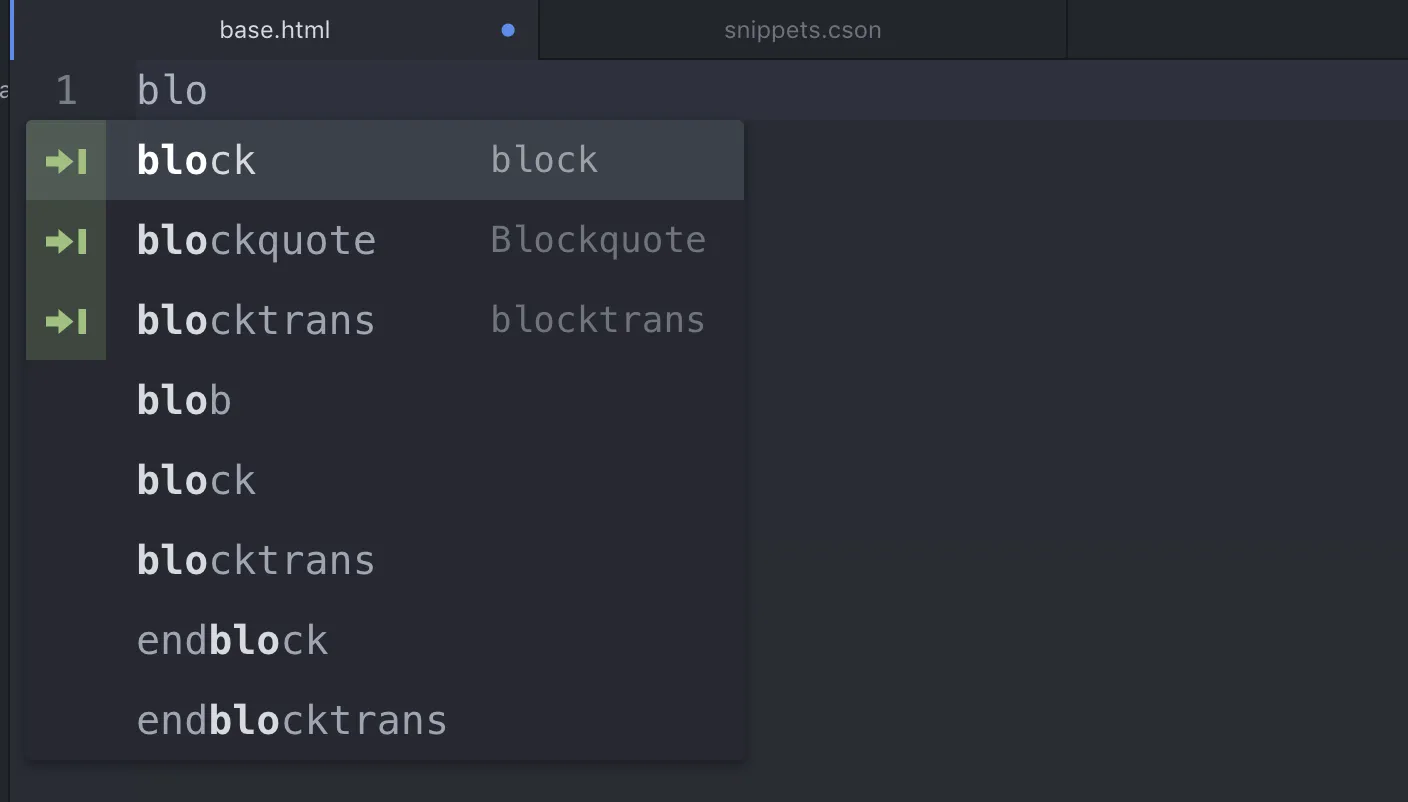
Task: Select the highlighted block snippet suggestion
Action: (x=197, y=161)
